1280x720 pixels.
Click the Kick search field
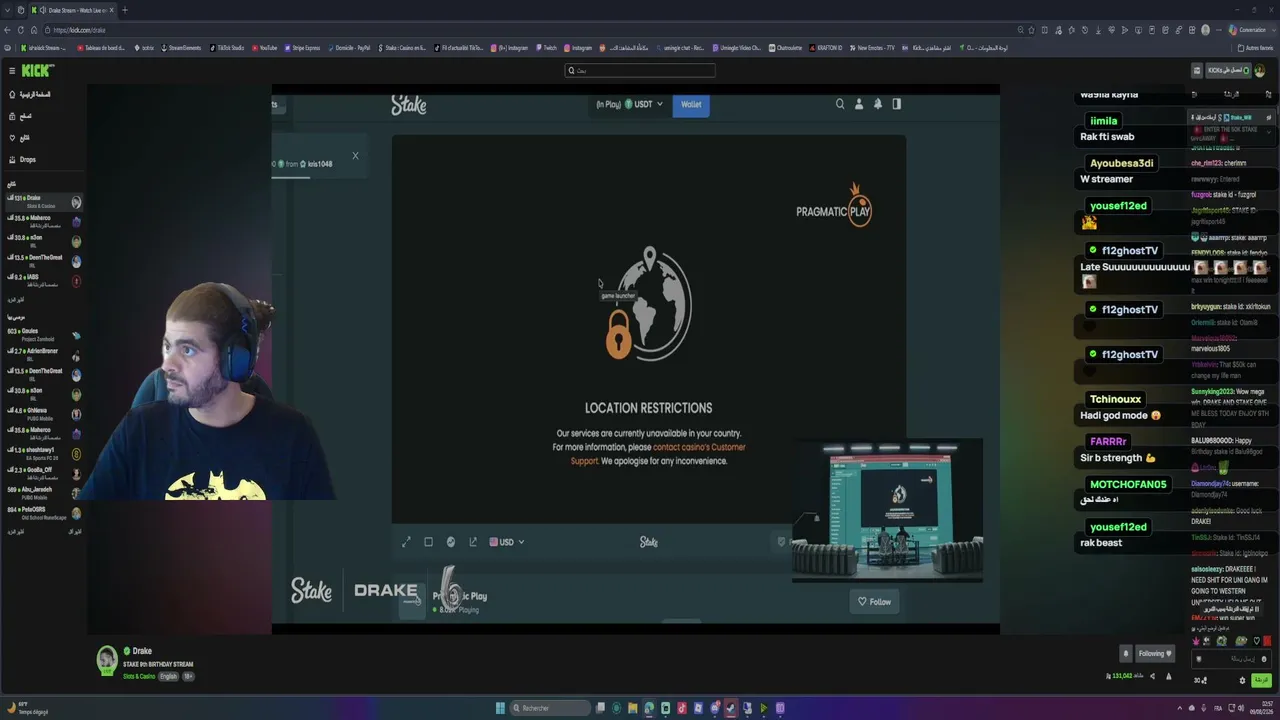click(640, 70)
